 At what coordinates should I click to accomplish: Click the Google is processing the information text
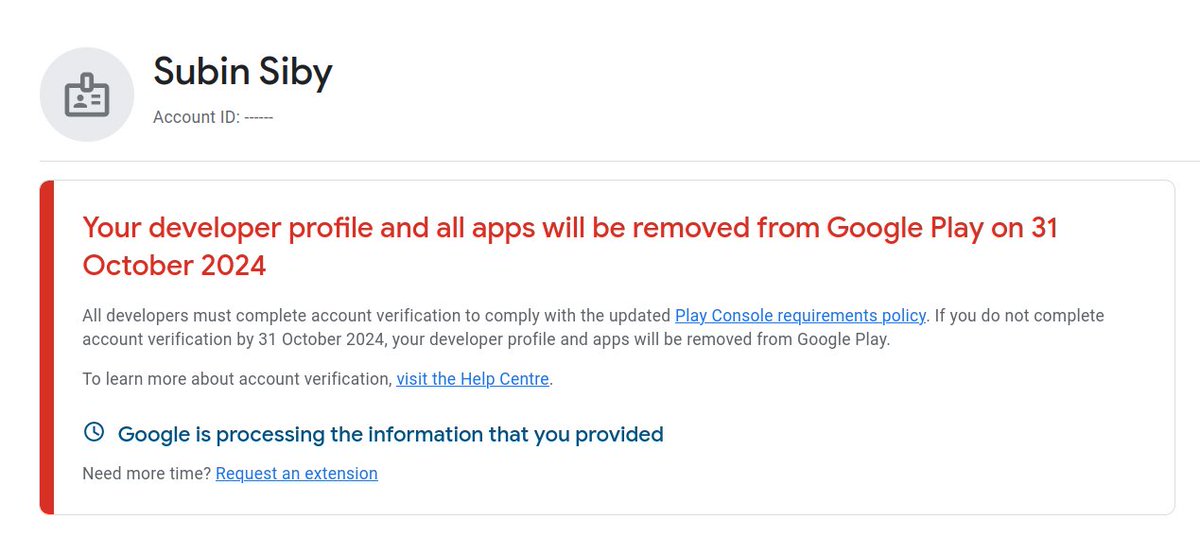coord(391,434)
